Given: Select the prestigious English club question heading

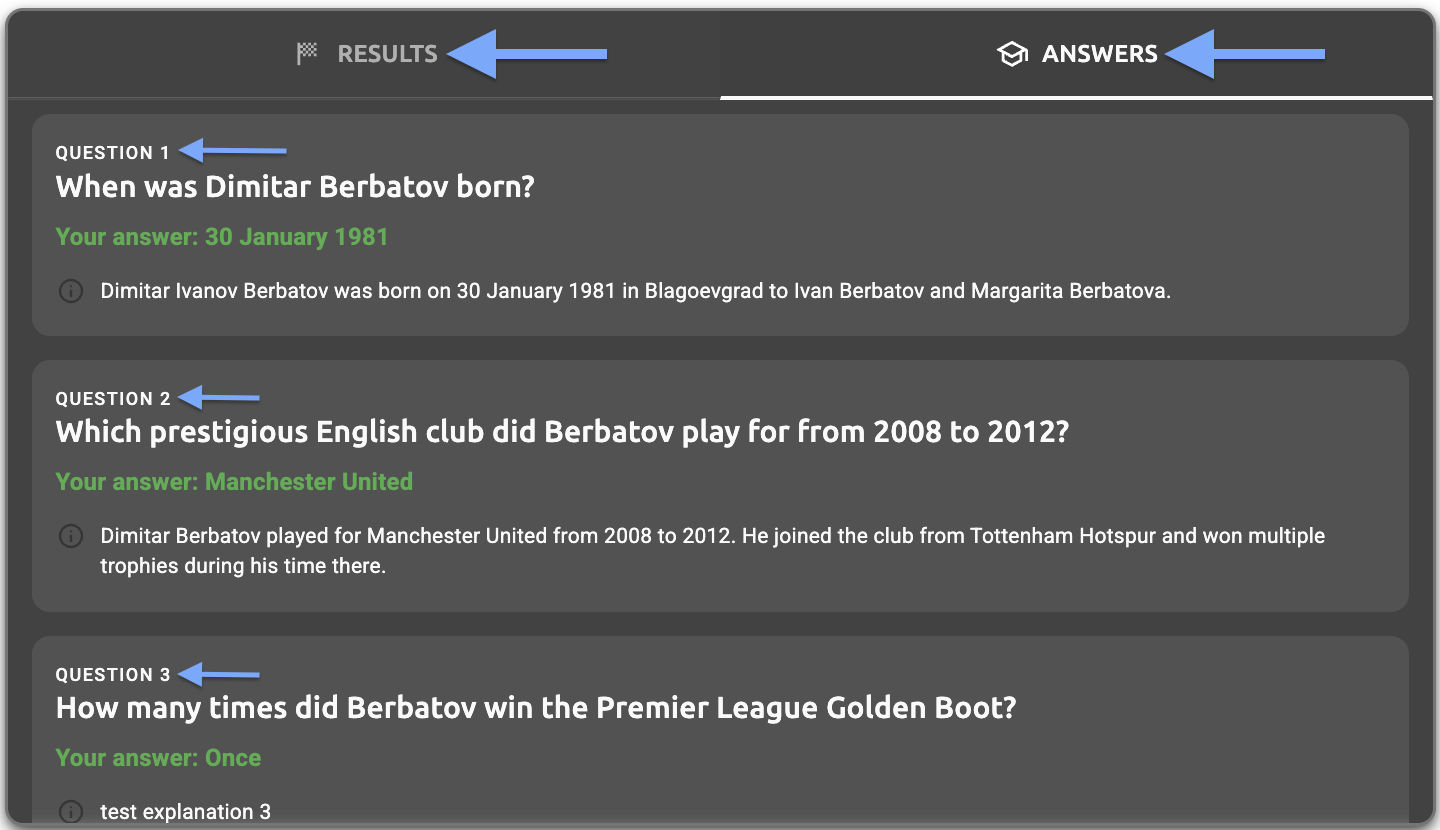Looking at the screenshot, I should pyautogui.click(x=562, y=432).
